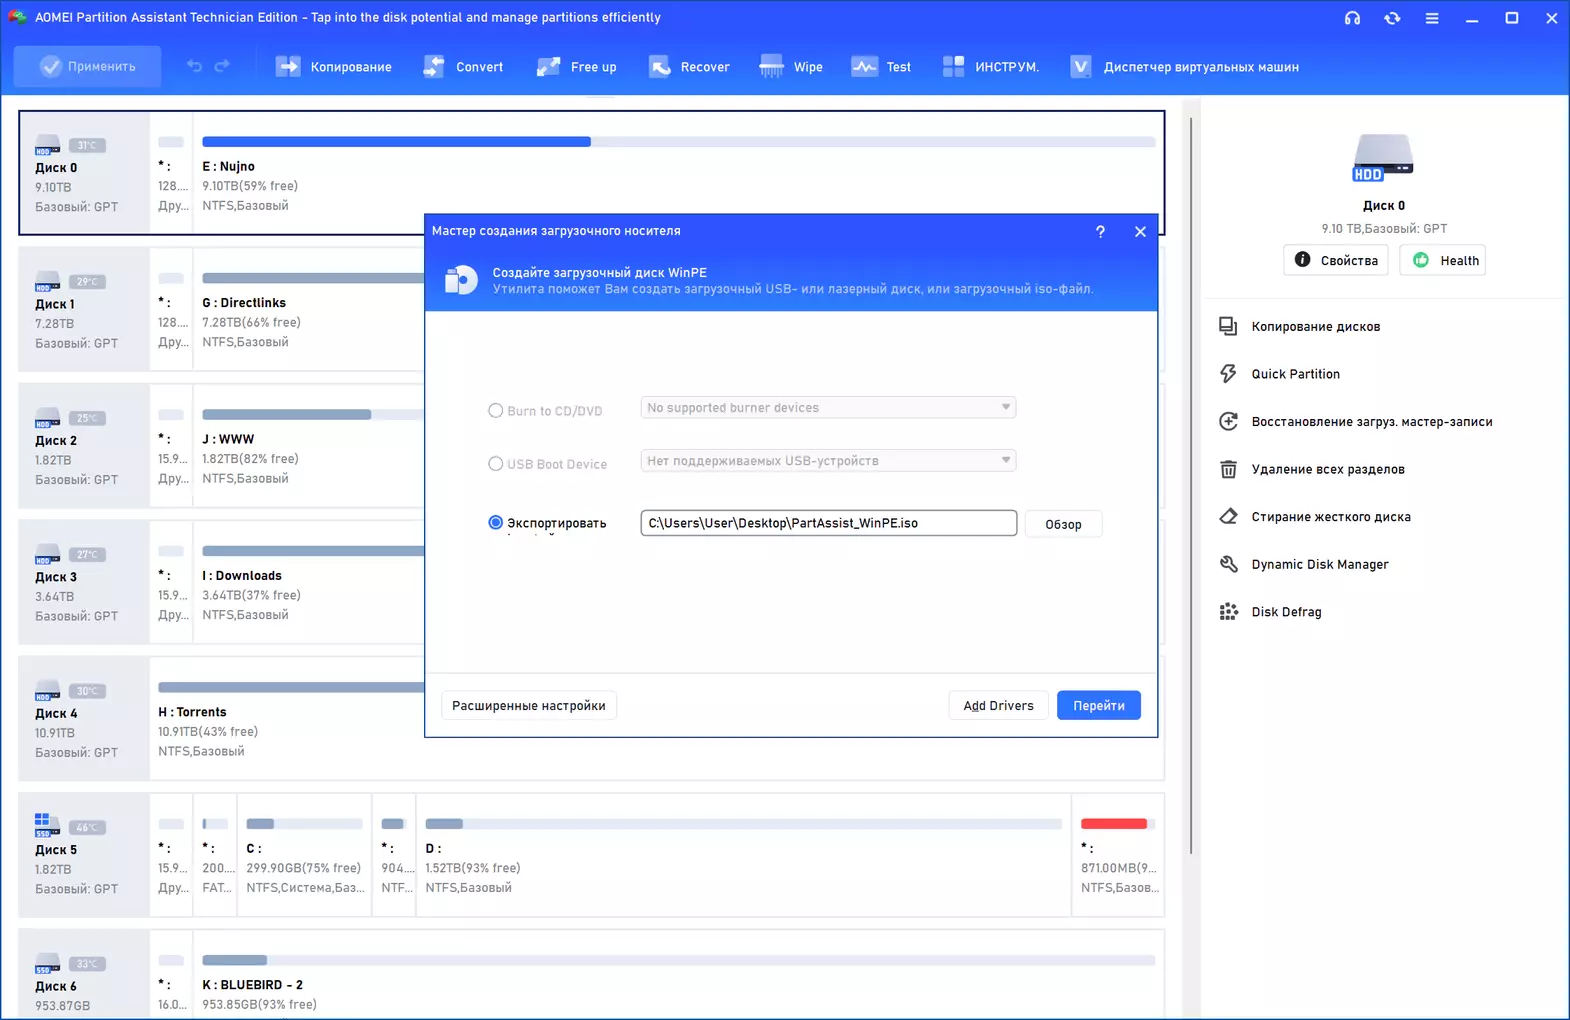Viewport: 1570px width, 1020px height.
Task: Expand the No supported burner devices dropdown
Action: click(828, 407)
